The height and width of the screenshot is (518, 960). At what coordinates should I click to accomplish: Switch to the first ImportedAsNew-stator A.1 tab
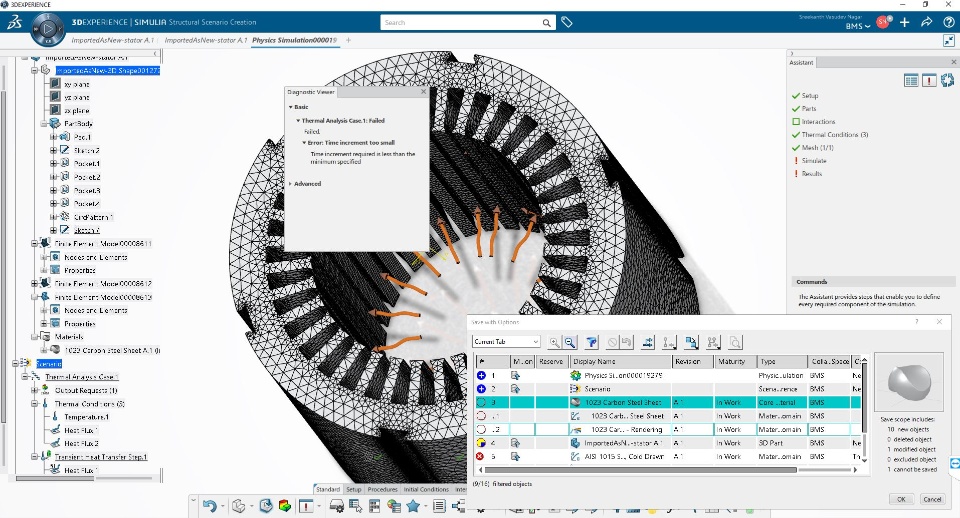(113, 40)
